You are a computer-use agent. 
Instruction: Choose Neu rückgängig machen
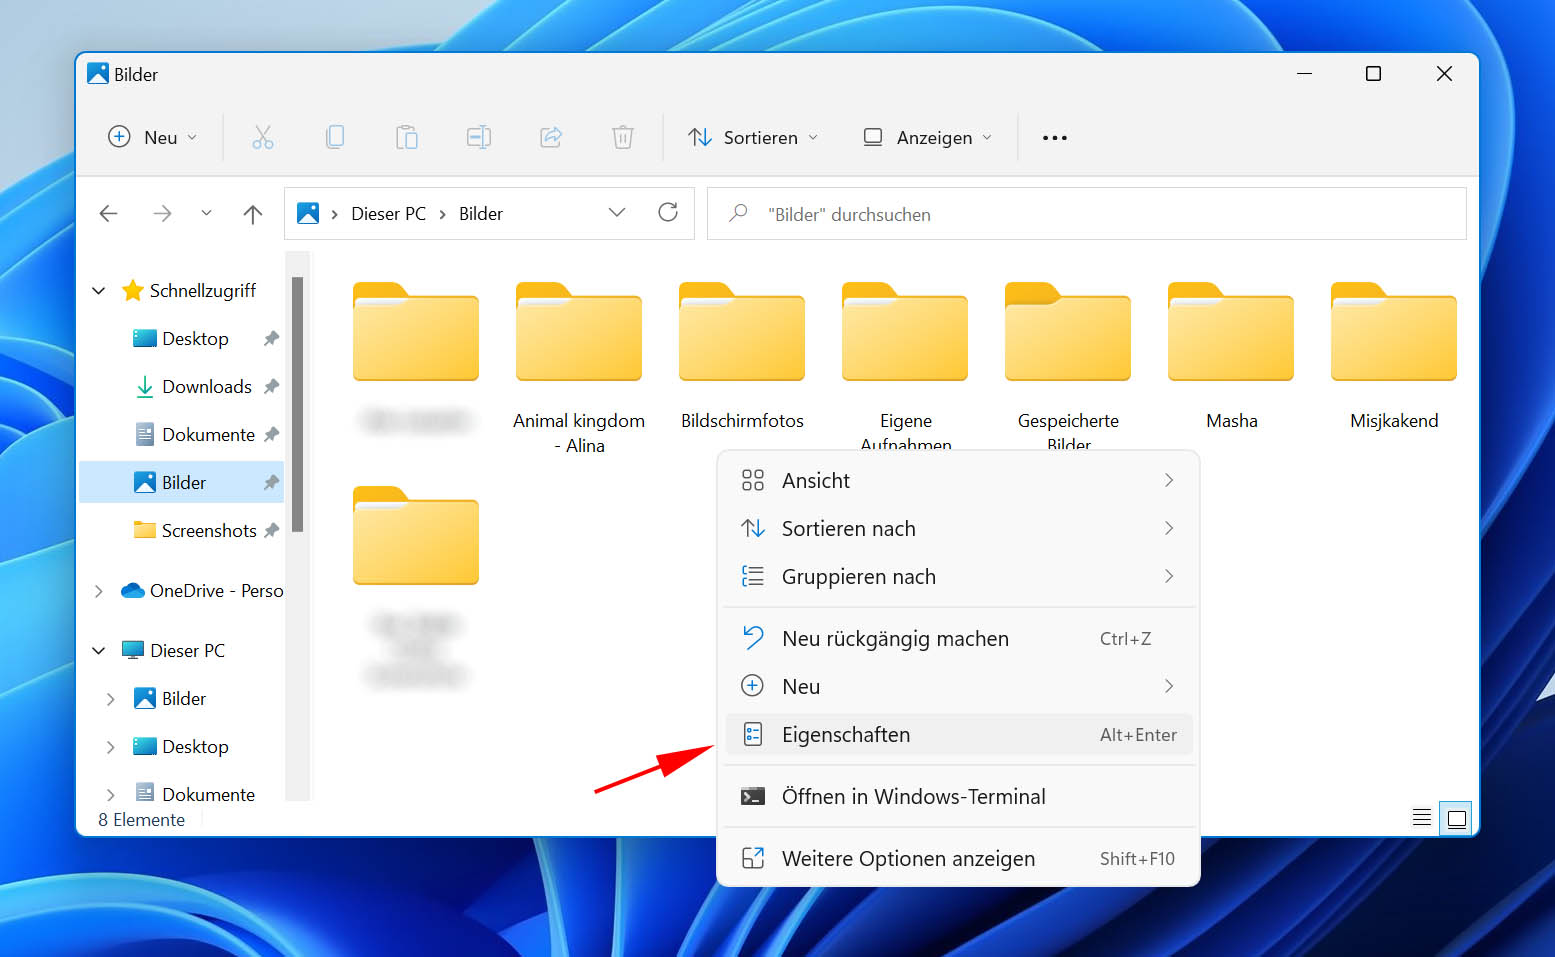pyautogui.click(x=958, y=639)
